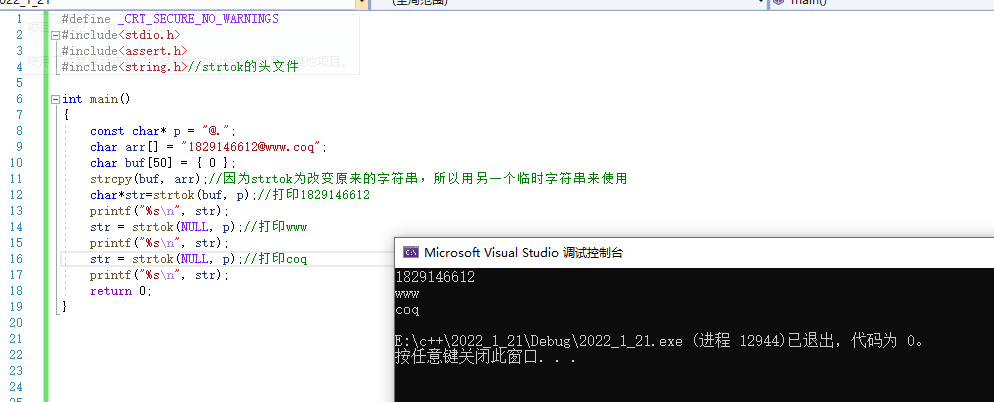Click the Microsoft Visual Studio 调试控制台 title
Screen dimensions: 994x402
tap(524, 253)
